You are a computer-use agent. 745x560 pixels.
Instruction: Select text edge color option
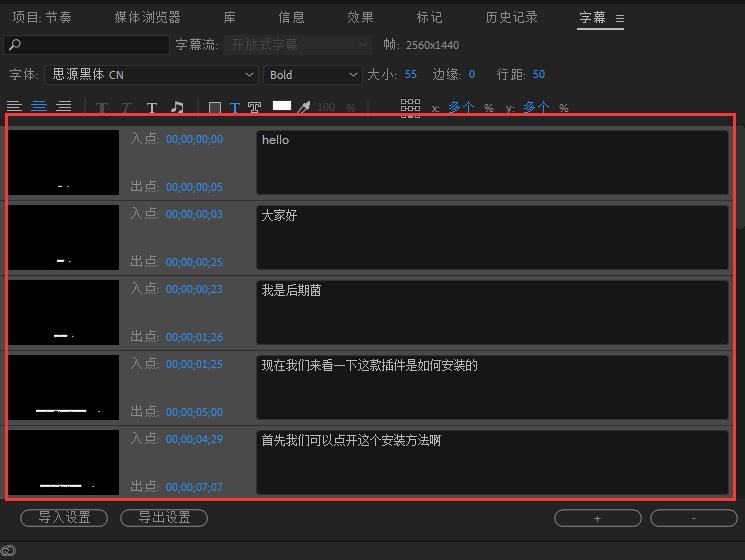click(255, 108)
